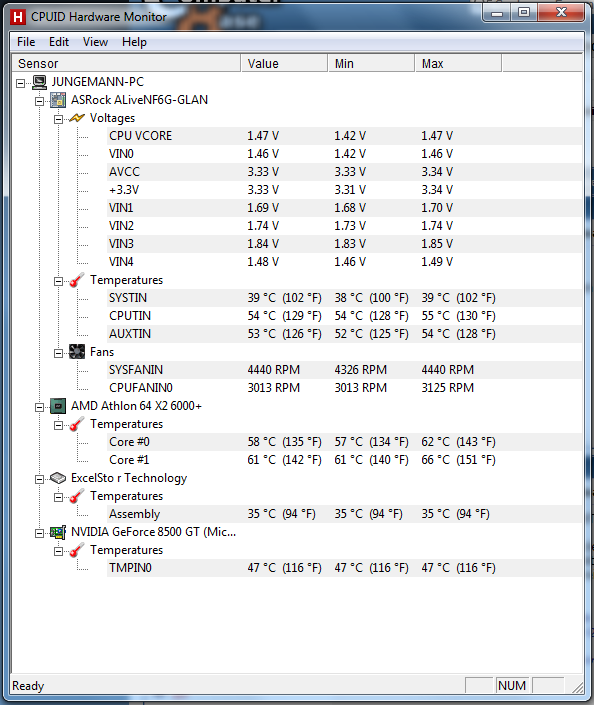Click the motherboard Temperatures thermometer icon
594x705 pixels.
click(77, 280)
